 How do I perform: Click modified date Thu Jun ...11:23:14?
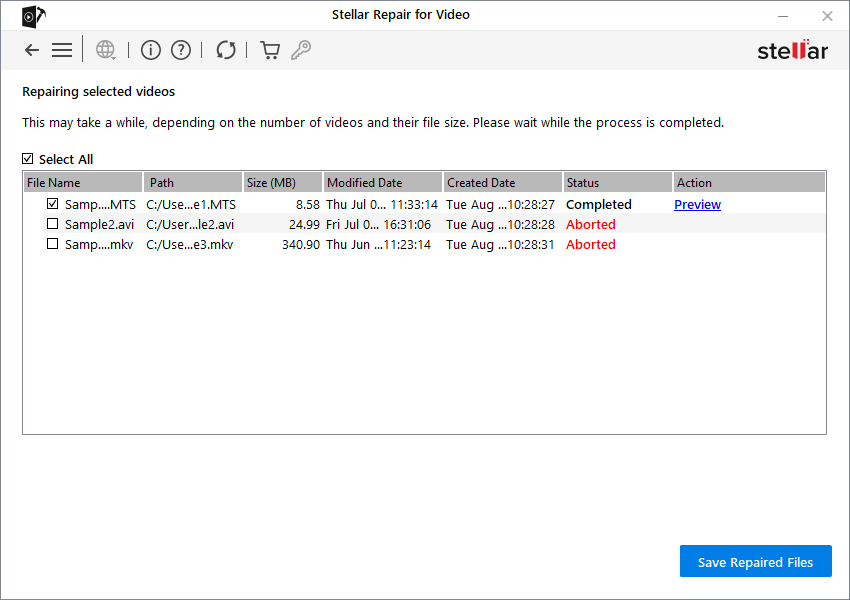[378, 244]
